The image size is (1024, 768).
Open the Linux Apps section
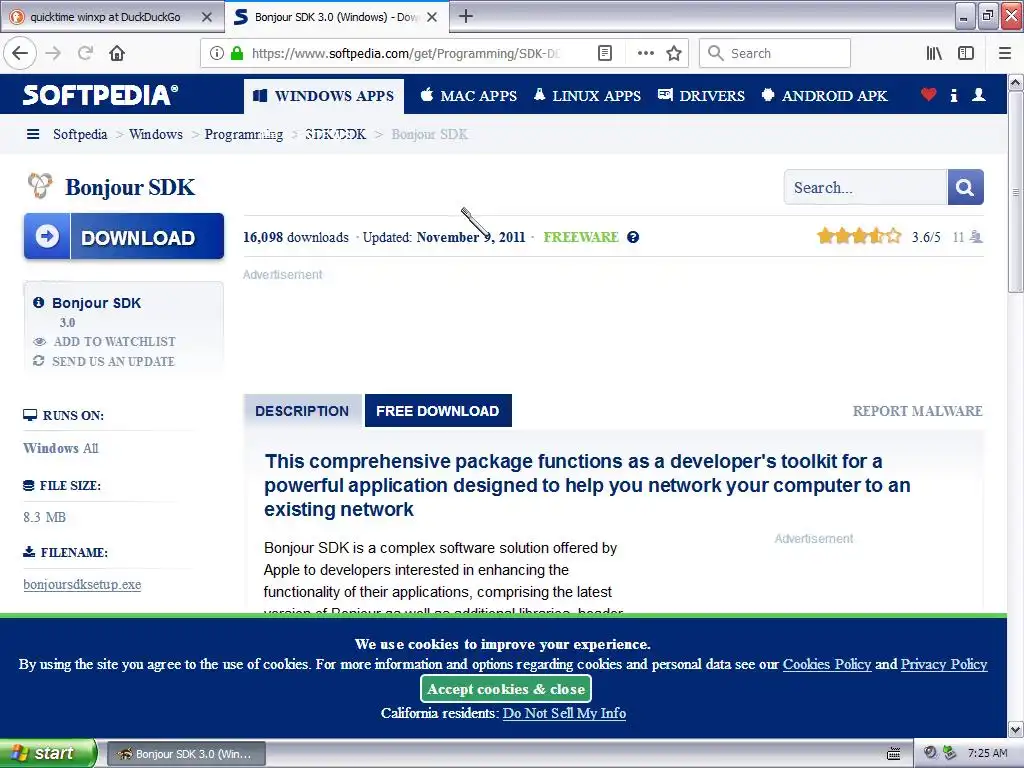coord(587,96)
